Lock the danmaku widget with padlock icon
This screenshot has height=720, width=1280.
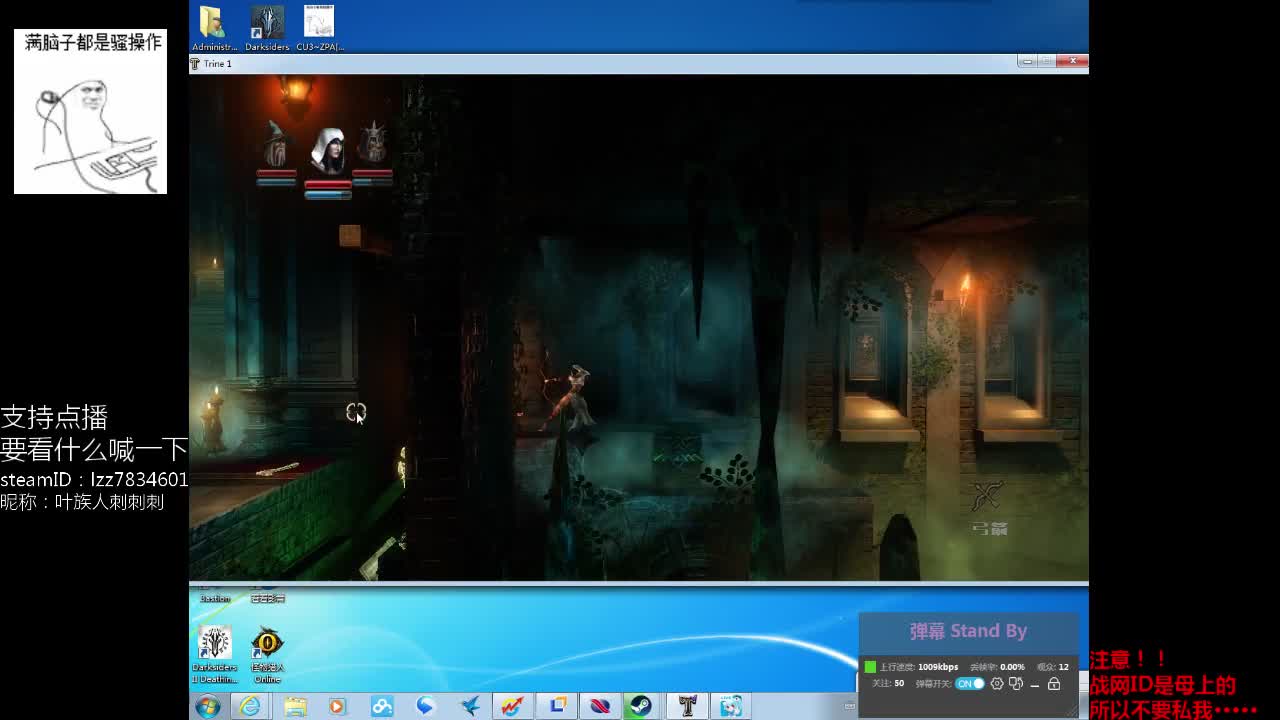coord(1054,684)
